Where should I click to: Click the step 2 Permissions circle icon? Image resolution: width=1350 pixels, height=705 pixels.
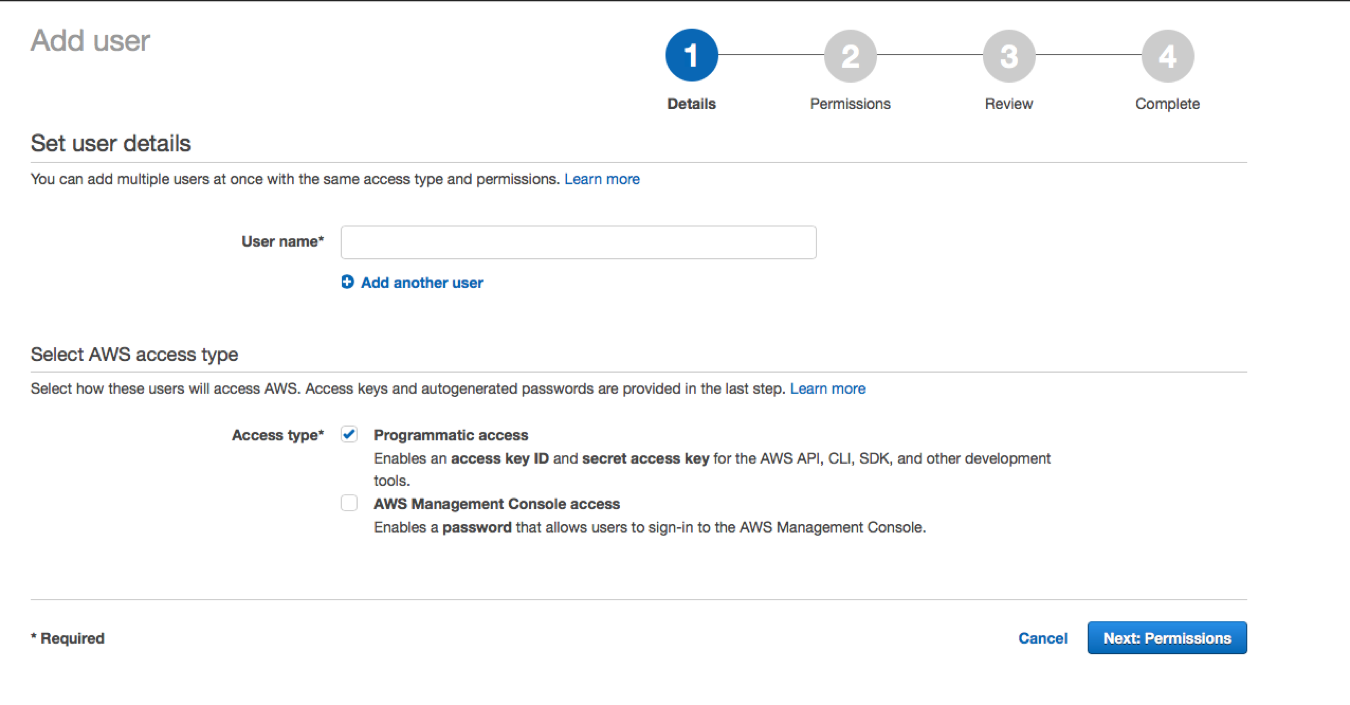point(850,55)
